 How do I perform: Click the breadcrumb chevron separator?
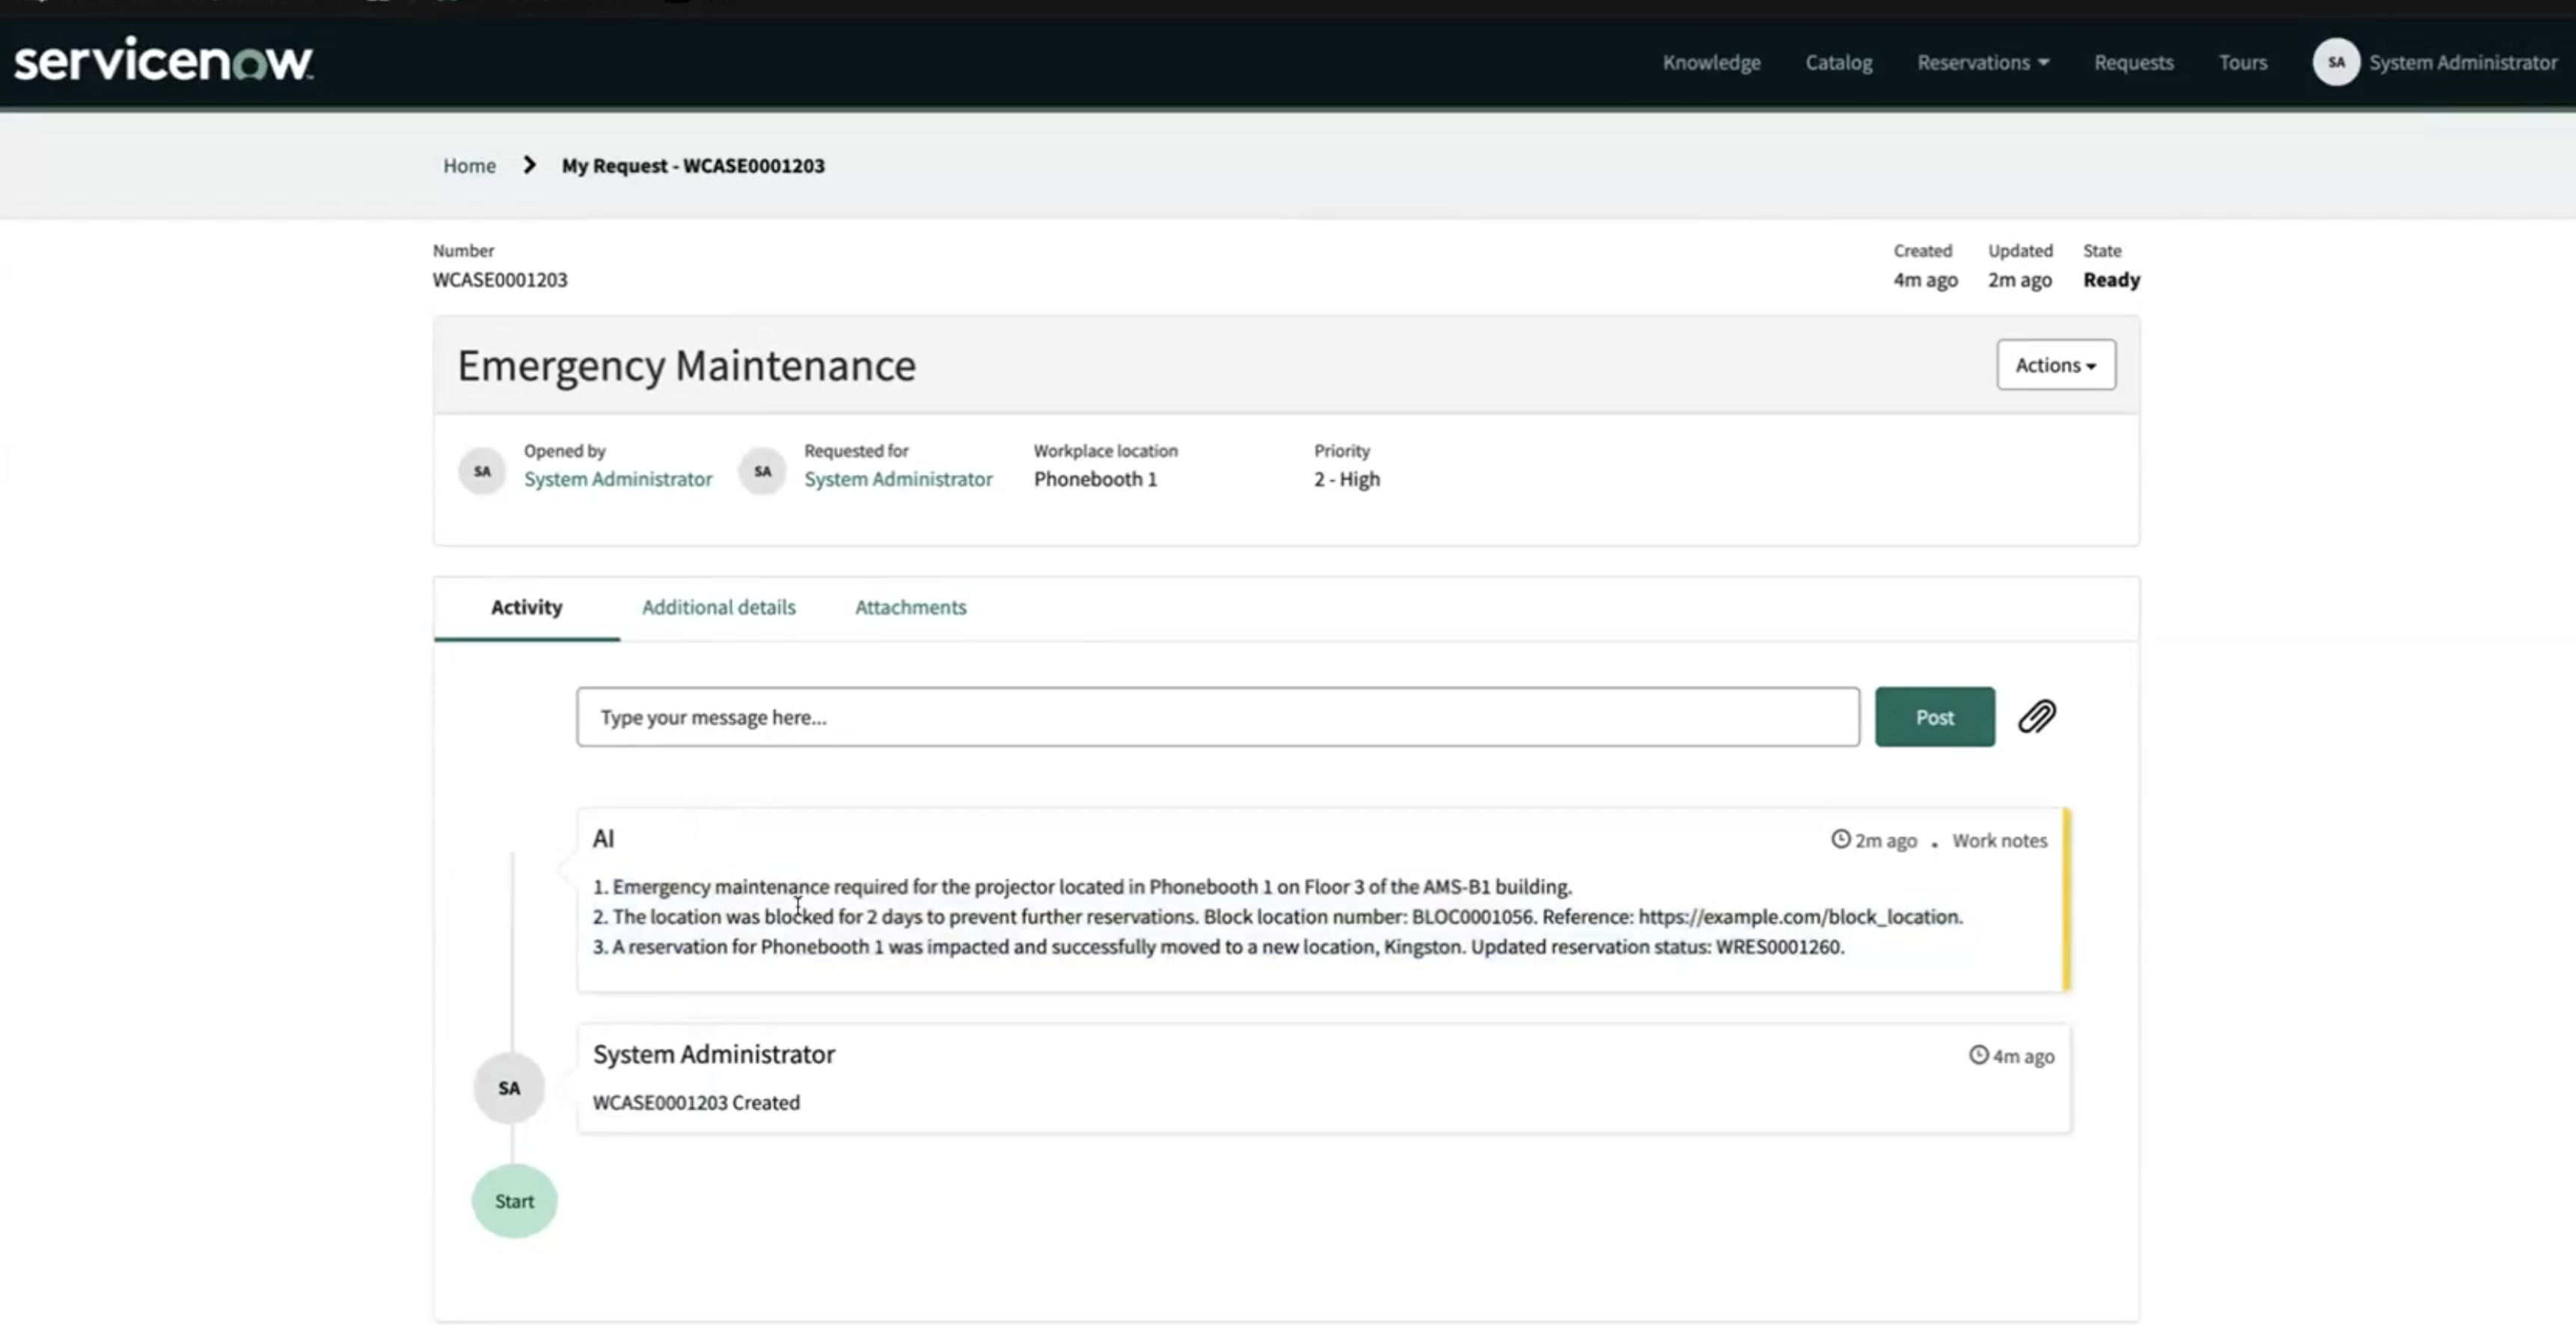pyautogui.click(x=529, y=165)
